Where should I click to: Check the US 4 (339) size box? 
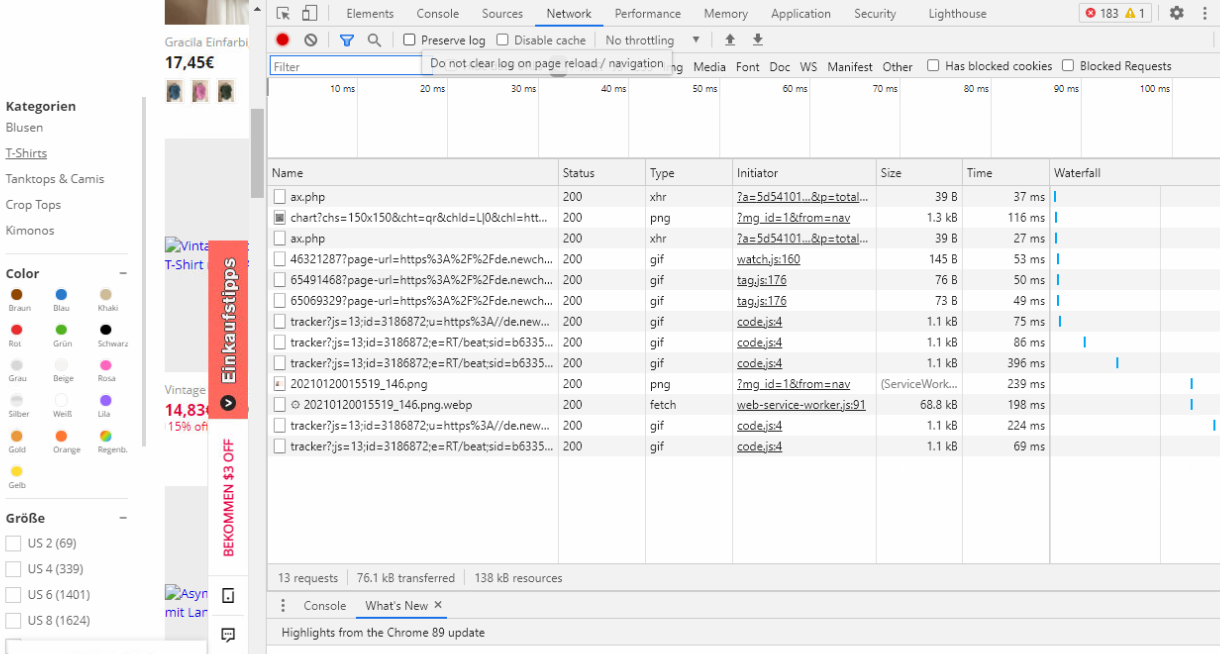coord(13,569)
